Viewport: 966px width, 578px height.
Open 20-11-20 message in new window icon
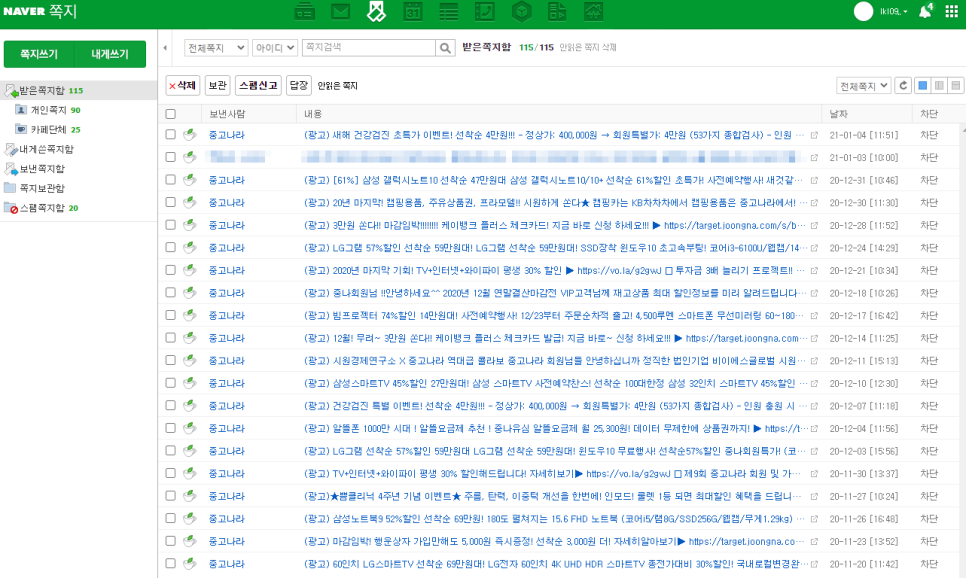pos(814,564)
